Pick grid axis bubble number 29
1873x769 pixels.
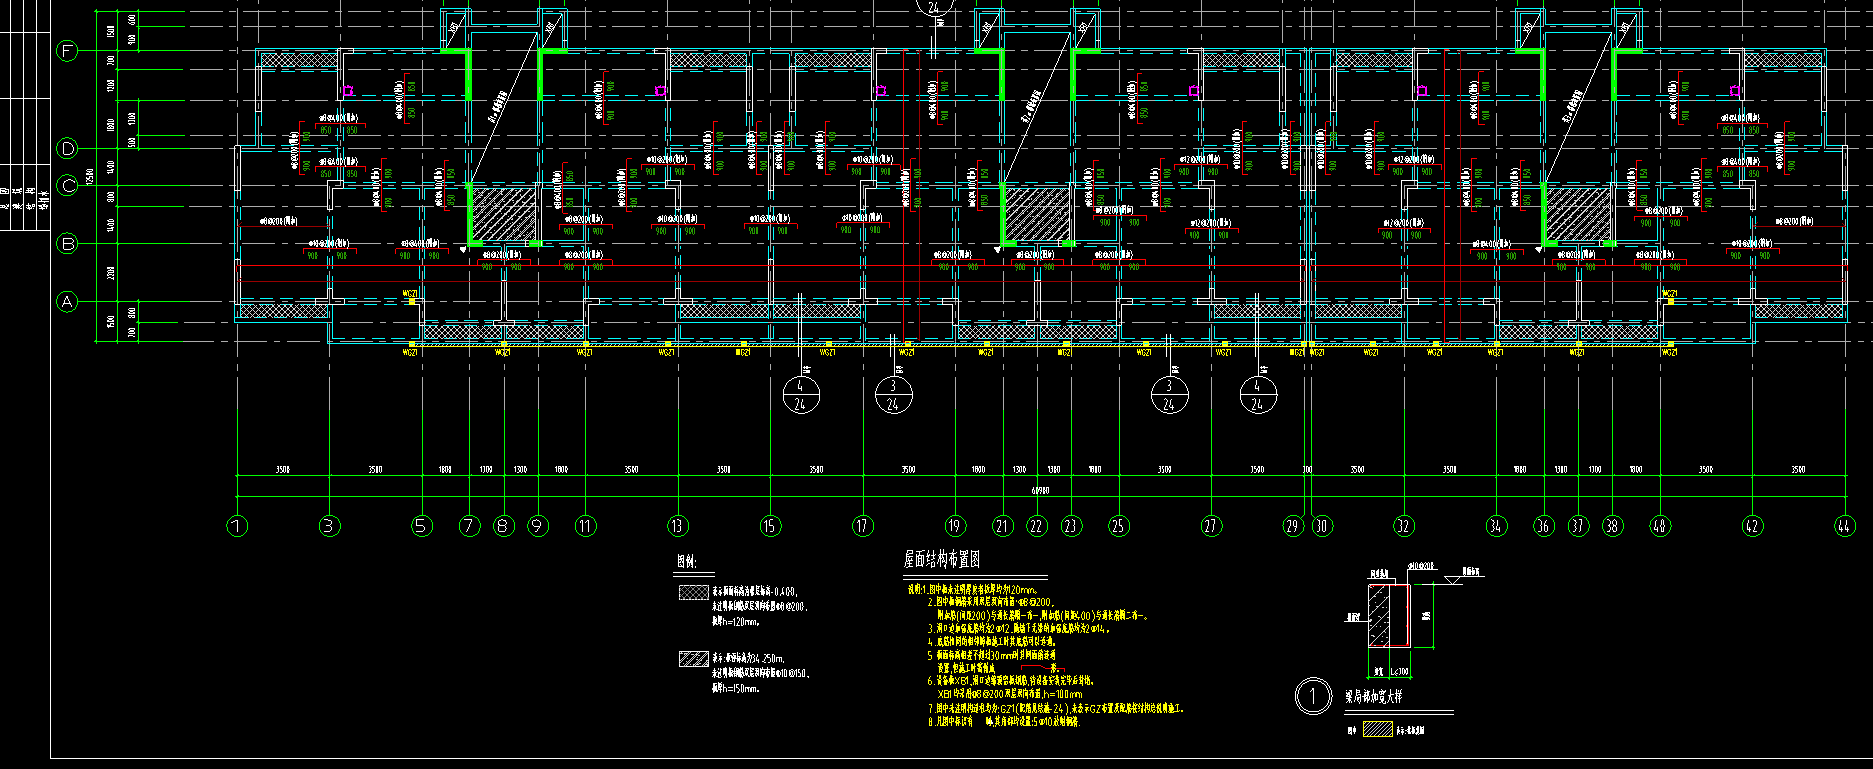[1293, 526]
